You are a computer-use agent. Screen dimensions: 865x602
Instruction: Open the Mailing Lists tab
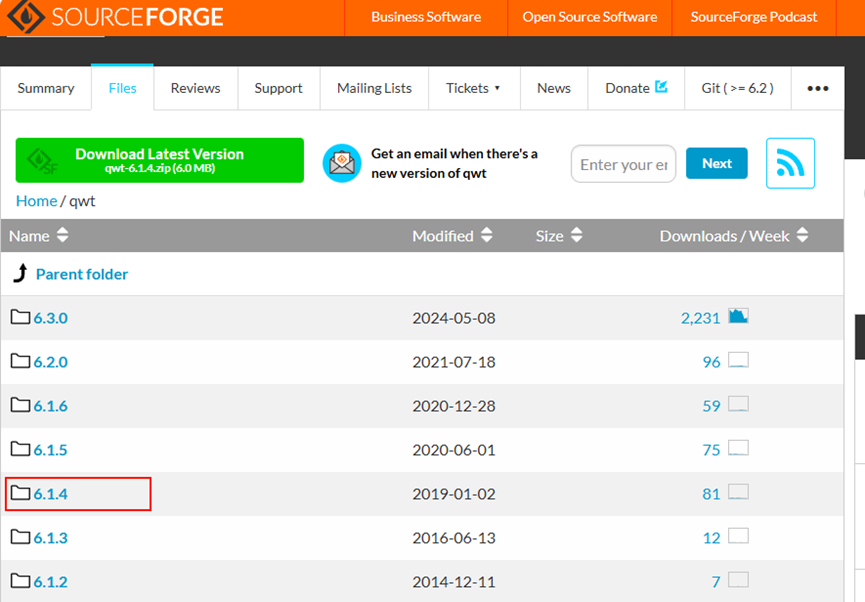point(374,88)
